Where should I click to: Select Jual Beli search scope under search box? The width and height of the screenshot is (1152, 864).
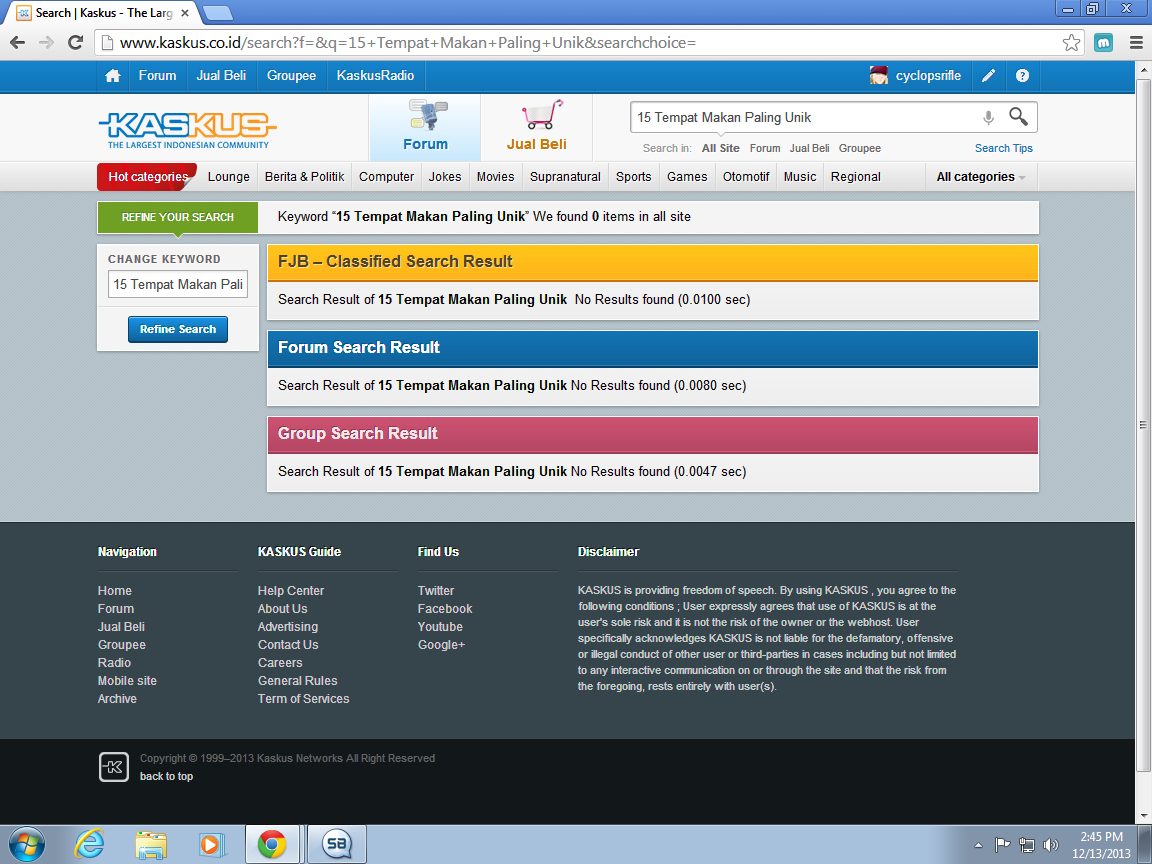coord(810,148)
